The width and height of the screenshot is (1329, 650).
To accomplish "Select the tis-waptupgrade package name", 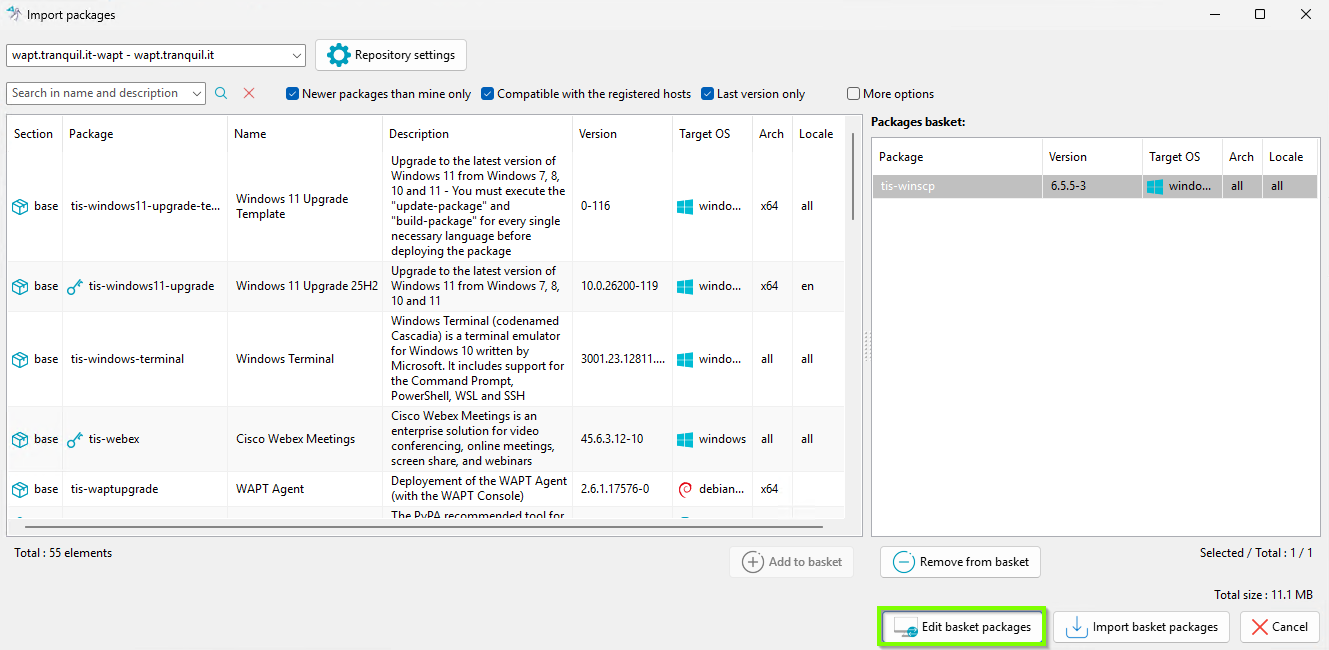I will [x=114, y=489].
